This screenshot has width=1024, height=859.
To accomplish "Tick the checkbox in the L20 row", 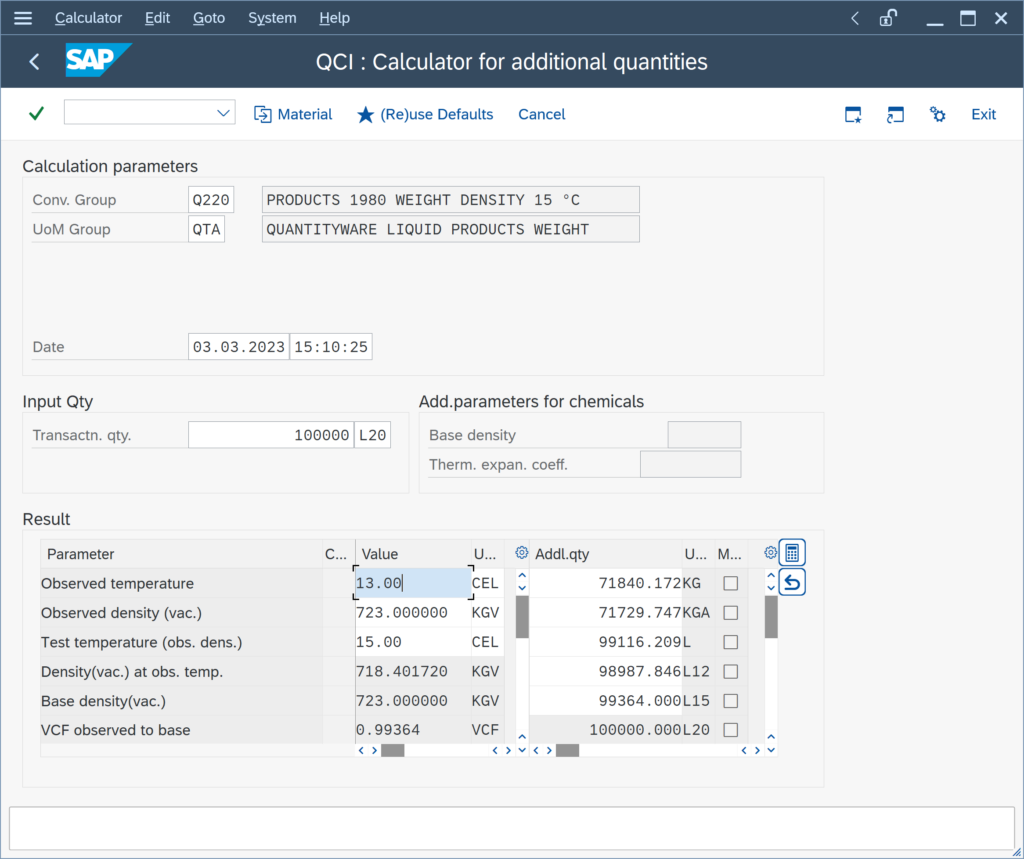I will [x=730, y=730].
